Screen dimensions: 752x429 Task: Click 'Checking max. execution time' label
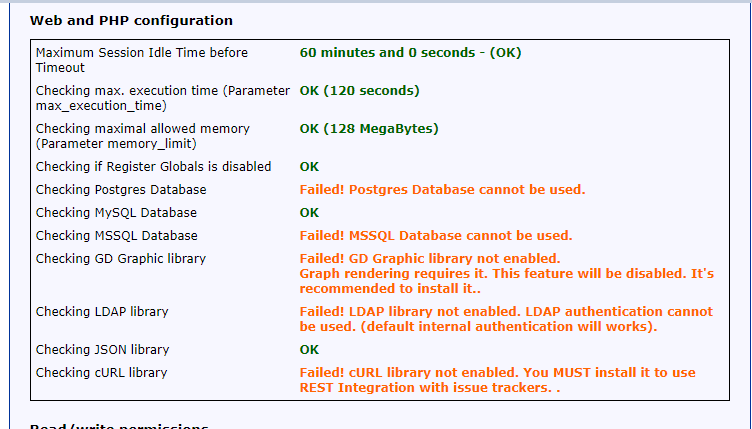163,98
